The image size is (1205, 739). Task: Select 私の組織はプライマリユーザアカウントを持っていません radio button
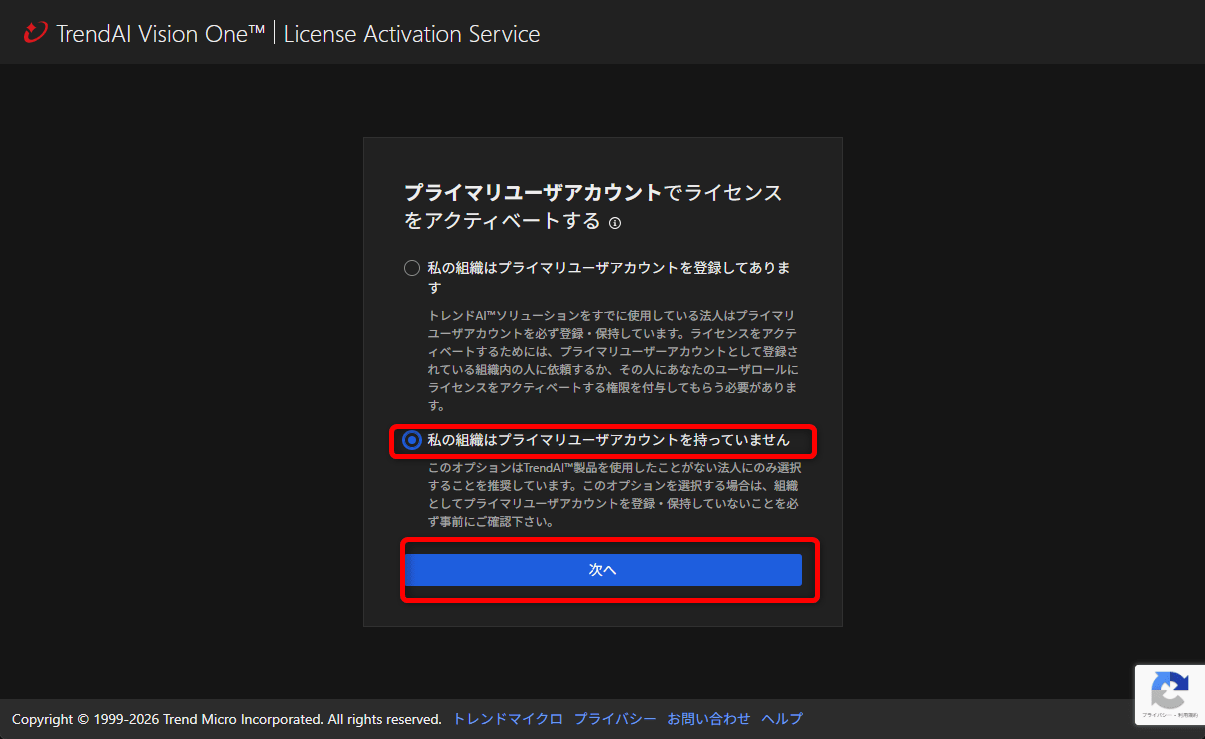tap(412, 440)
